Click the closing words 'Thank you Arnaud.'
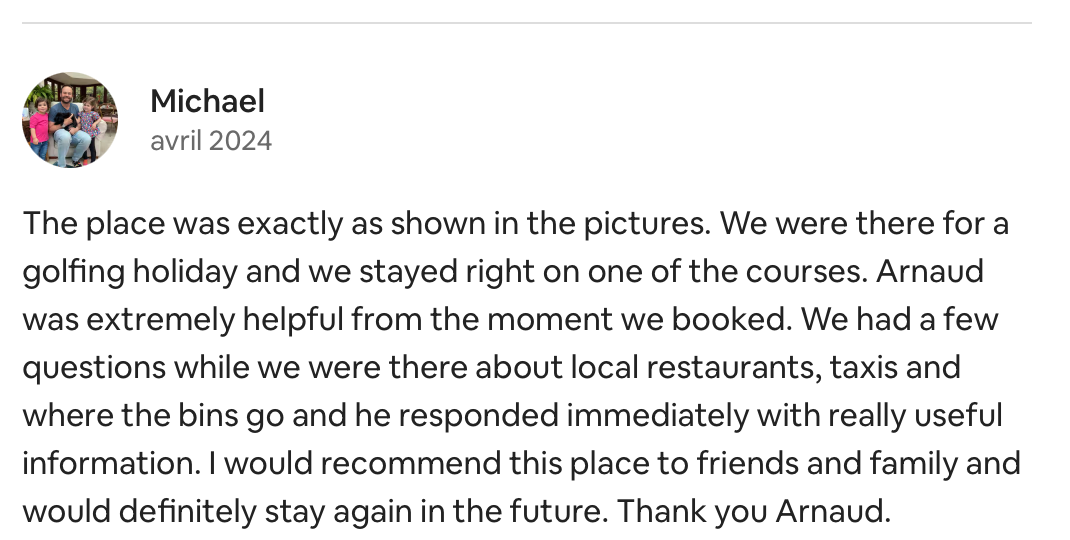The width and height of the screenshot is (1070, 540). pyautogui.click(x=753, y=511)
